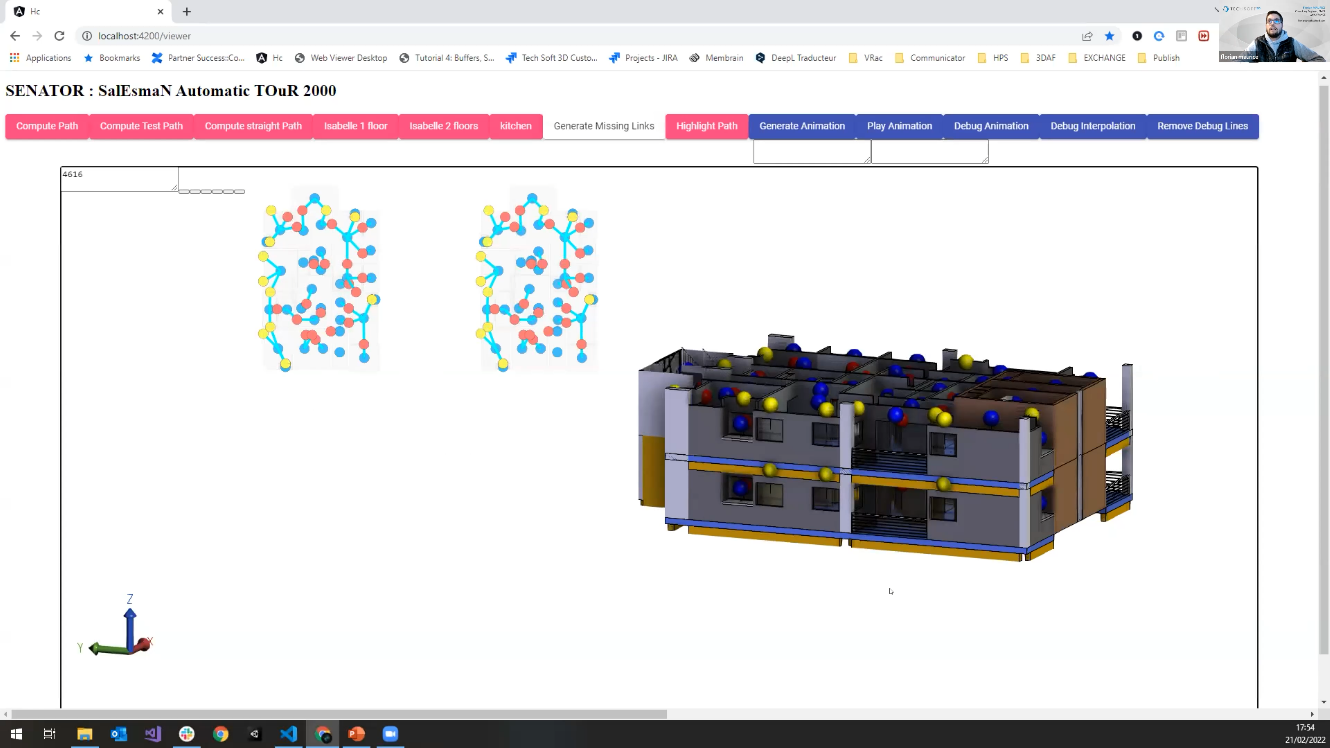1330x748 pixels.
Task: Open the Projects - JIRA bookmark
Action: tap(643, 58)
